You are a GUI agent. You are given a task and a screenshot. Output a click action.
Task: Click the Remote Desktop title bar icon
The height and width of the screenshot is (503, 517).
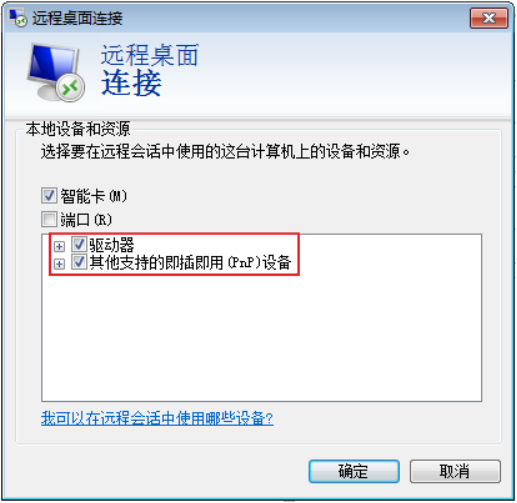click(x=17, y=18)
